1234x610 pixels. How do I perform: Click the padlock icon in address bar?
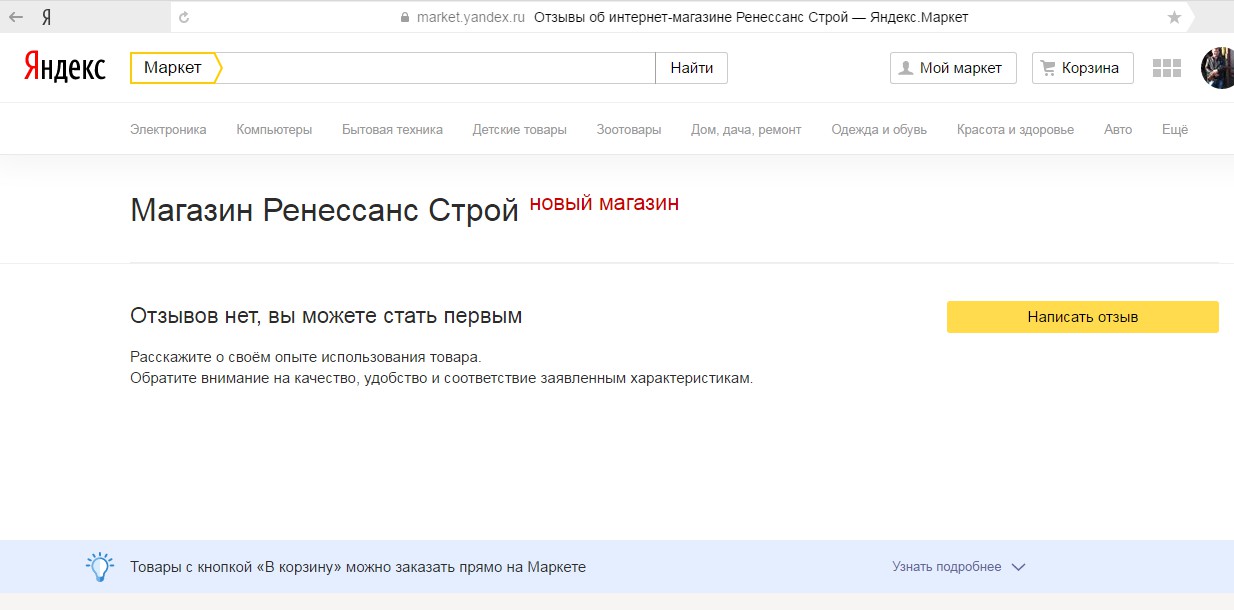[x=405, y=17]
